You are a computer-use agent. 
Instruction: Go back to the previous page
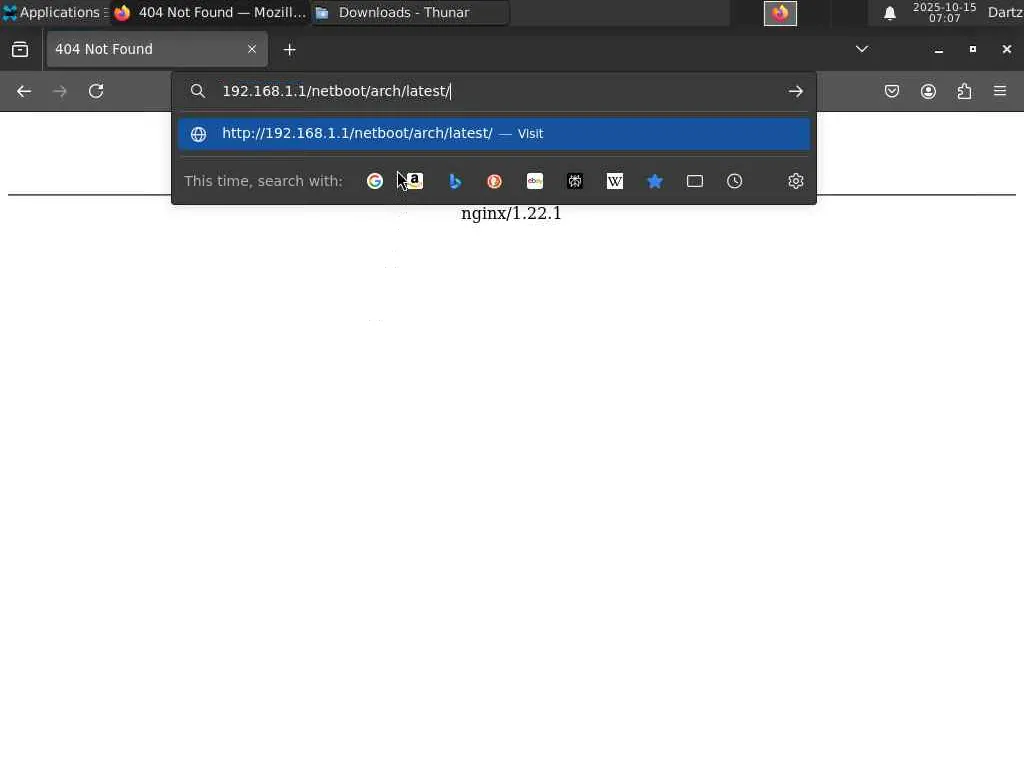(x=24, y=91)
